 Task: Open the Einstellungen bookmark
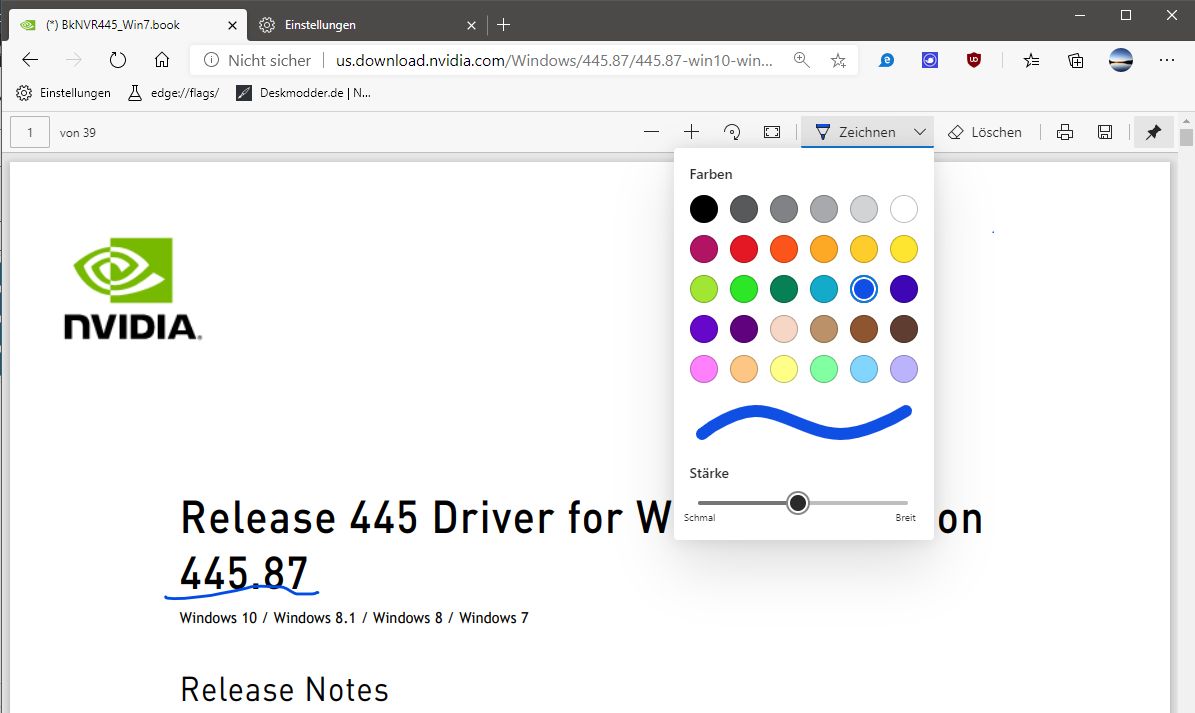tap(63, 93)
